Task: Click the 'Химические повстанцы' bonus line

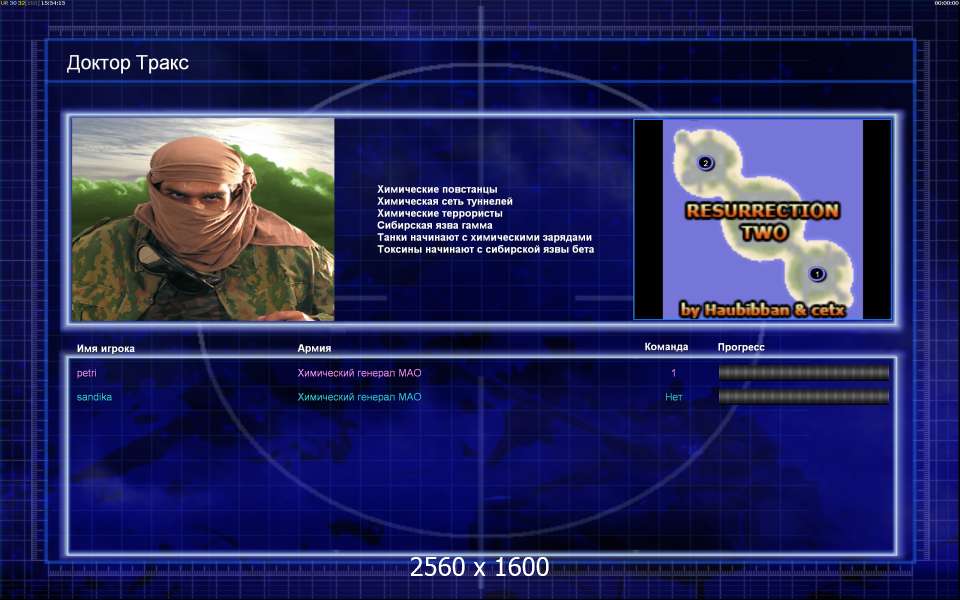Action: (437, 189)
